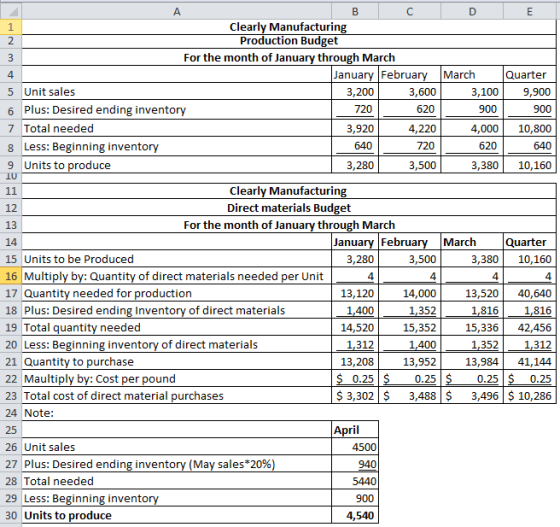Click 'Plus: Desired ending Inventory of direct materials'
This screenshot has height=527, width=560.
[154, 310]
